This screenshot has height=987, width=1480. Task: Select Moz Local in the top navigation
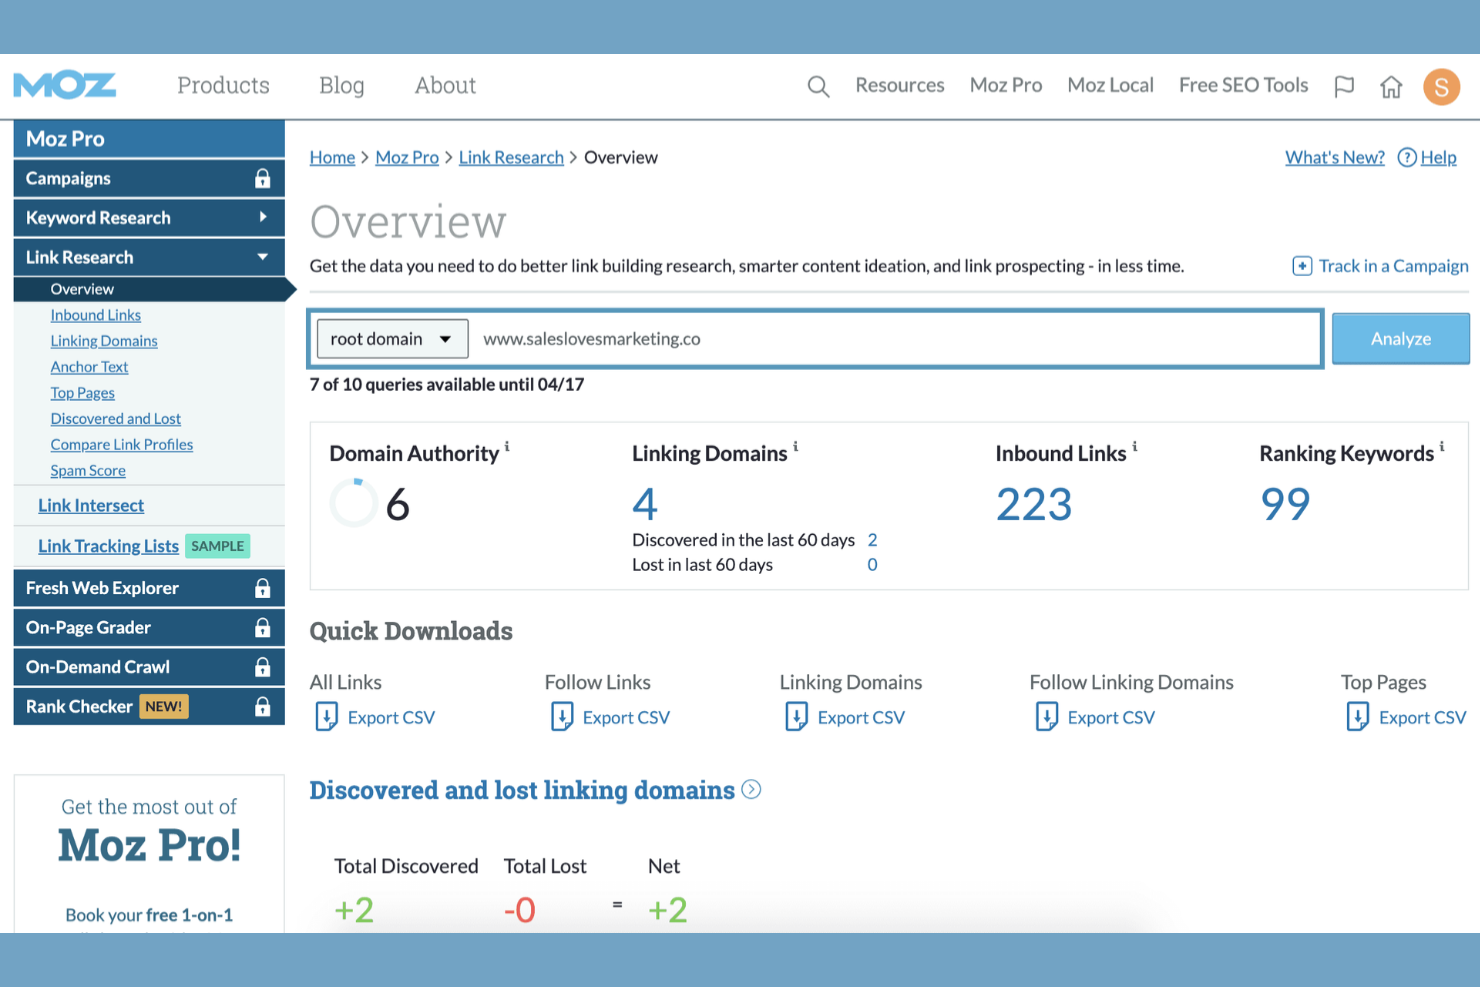pyautogui.click(x=1110, y=86)
